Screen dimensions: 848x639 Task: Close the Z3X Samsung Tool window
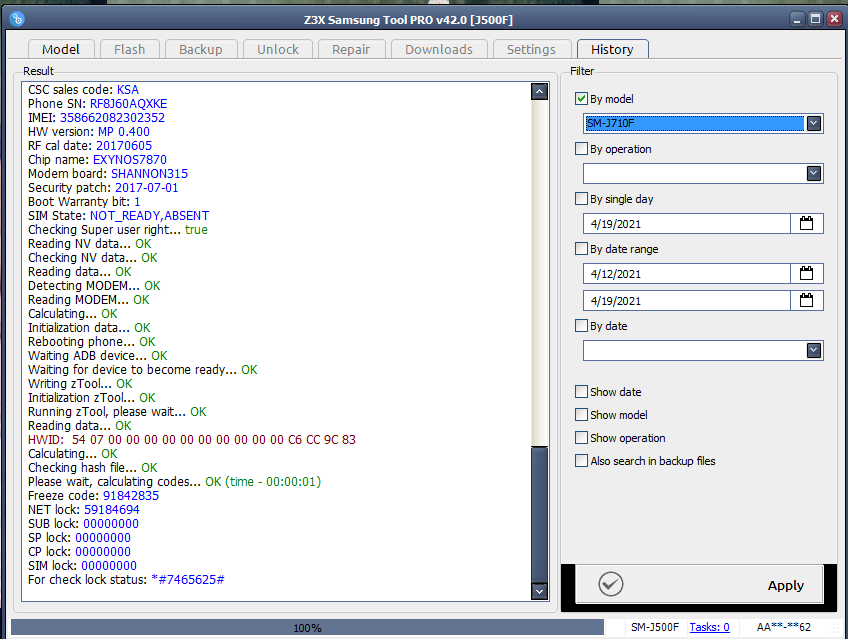pyautogui.click(x=834, y=19)
